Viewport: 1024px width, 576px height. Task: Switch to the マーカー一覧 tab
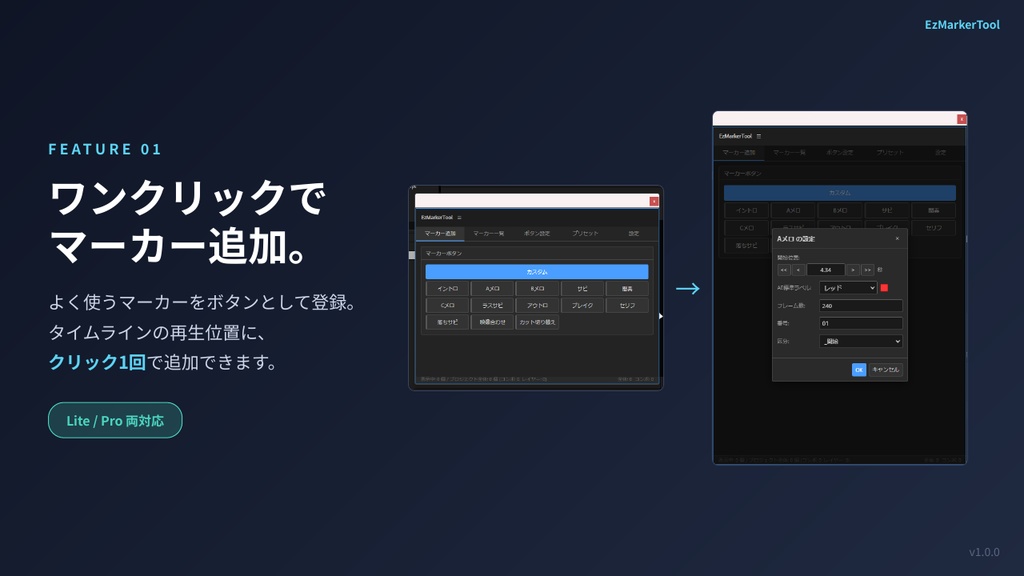click(x=487, y=232)
